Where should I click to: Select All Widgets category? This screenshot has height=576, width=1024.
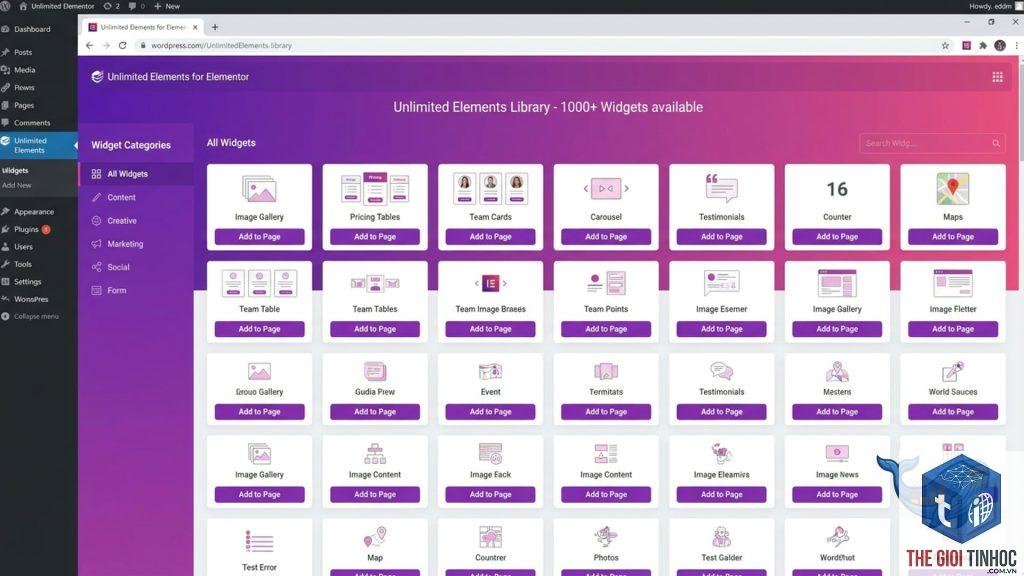pos(136,174)
